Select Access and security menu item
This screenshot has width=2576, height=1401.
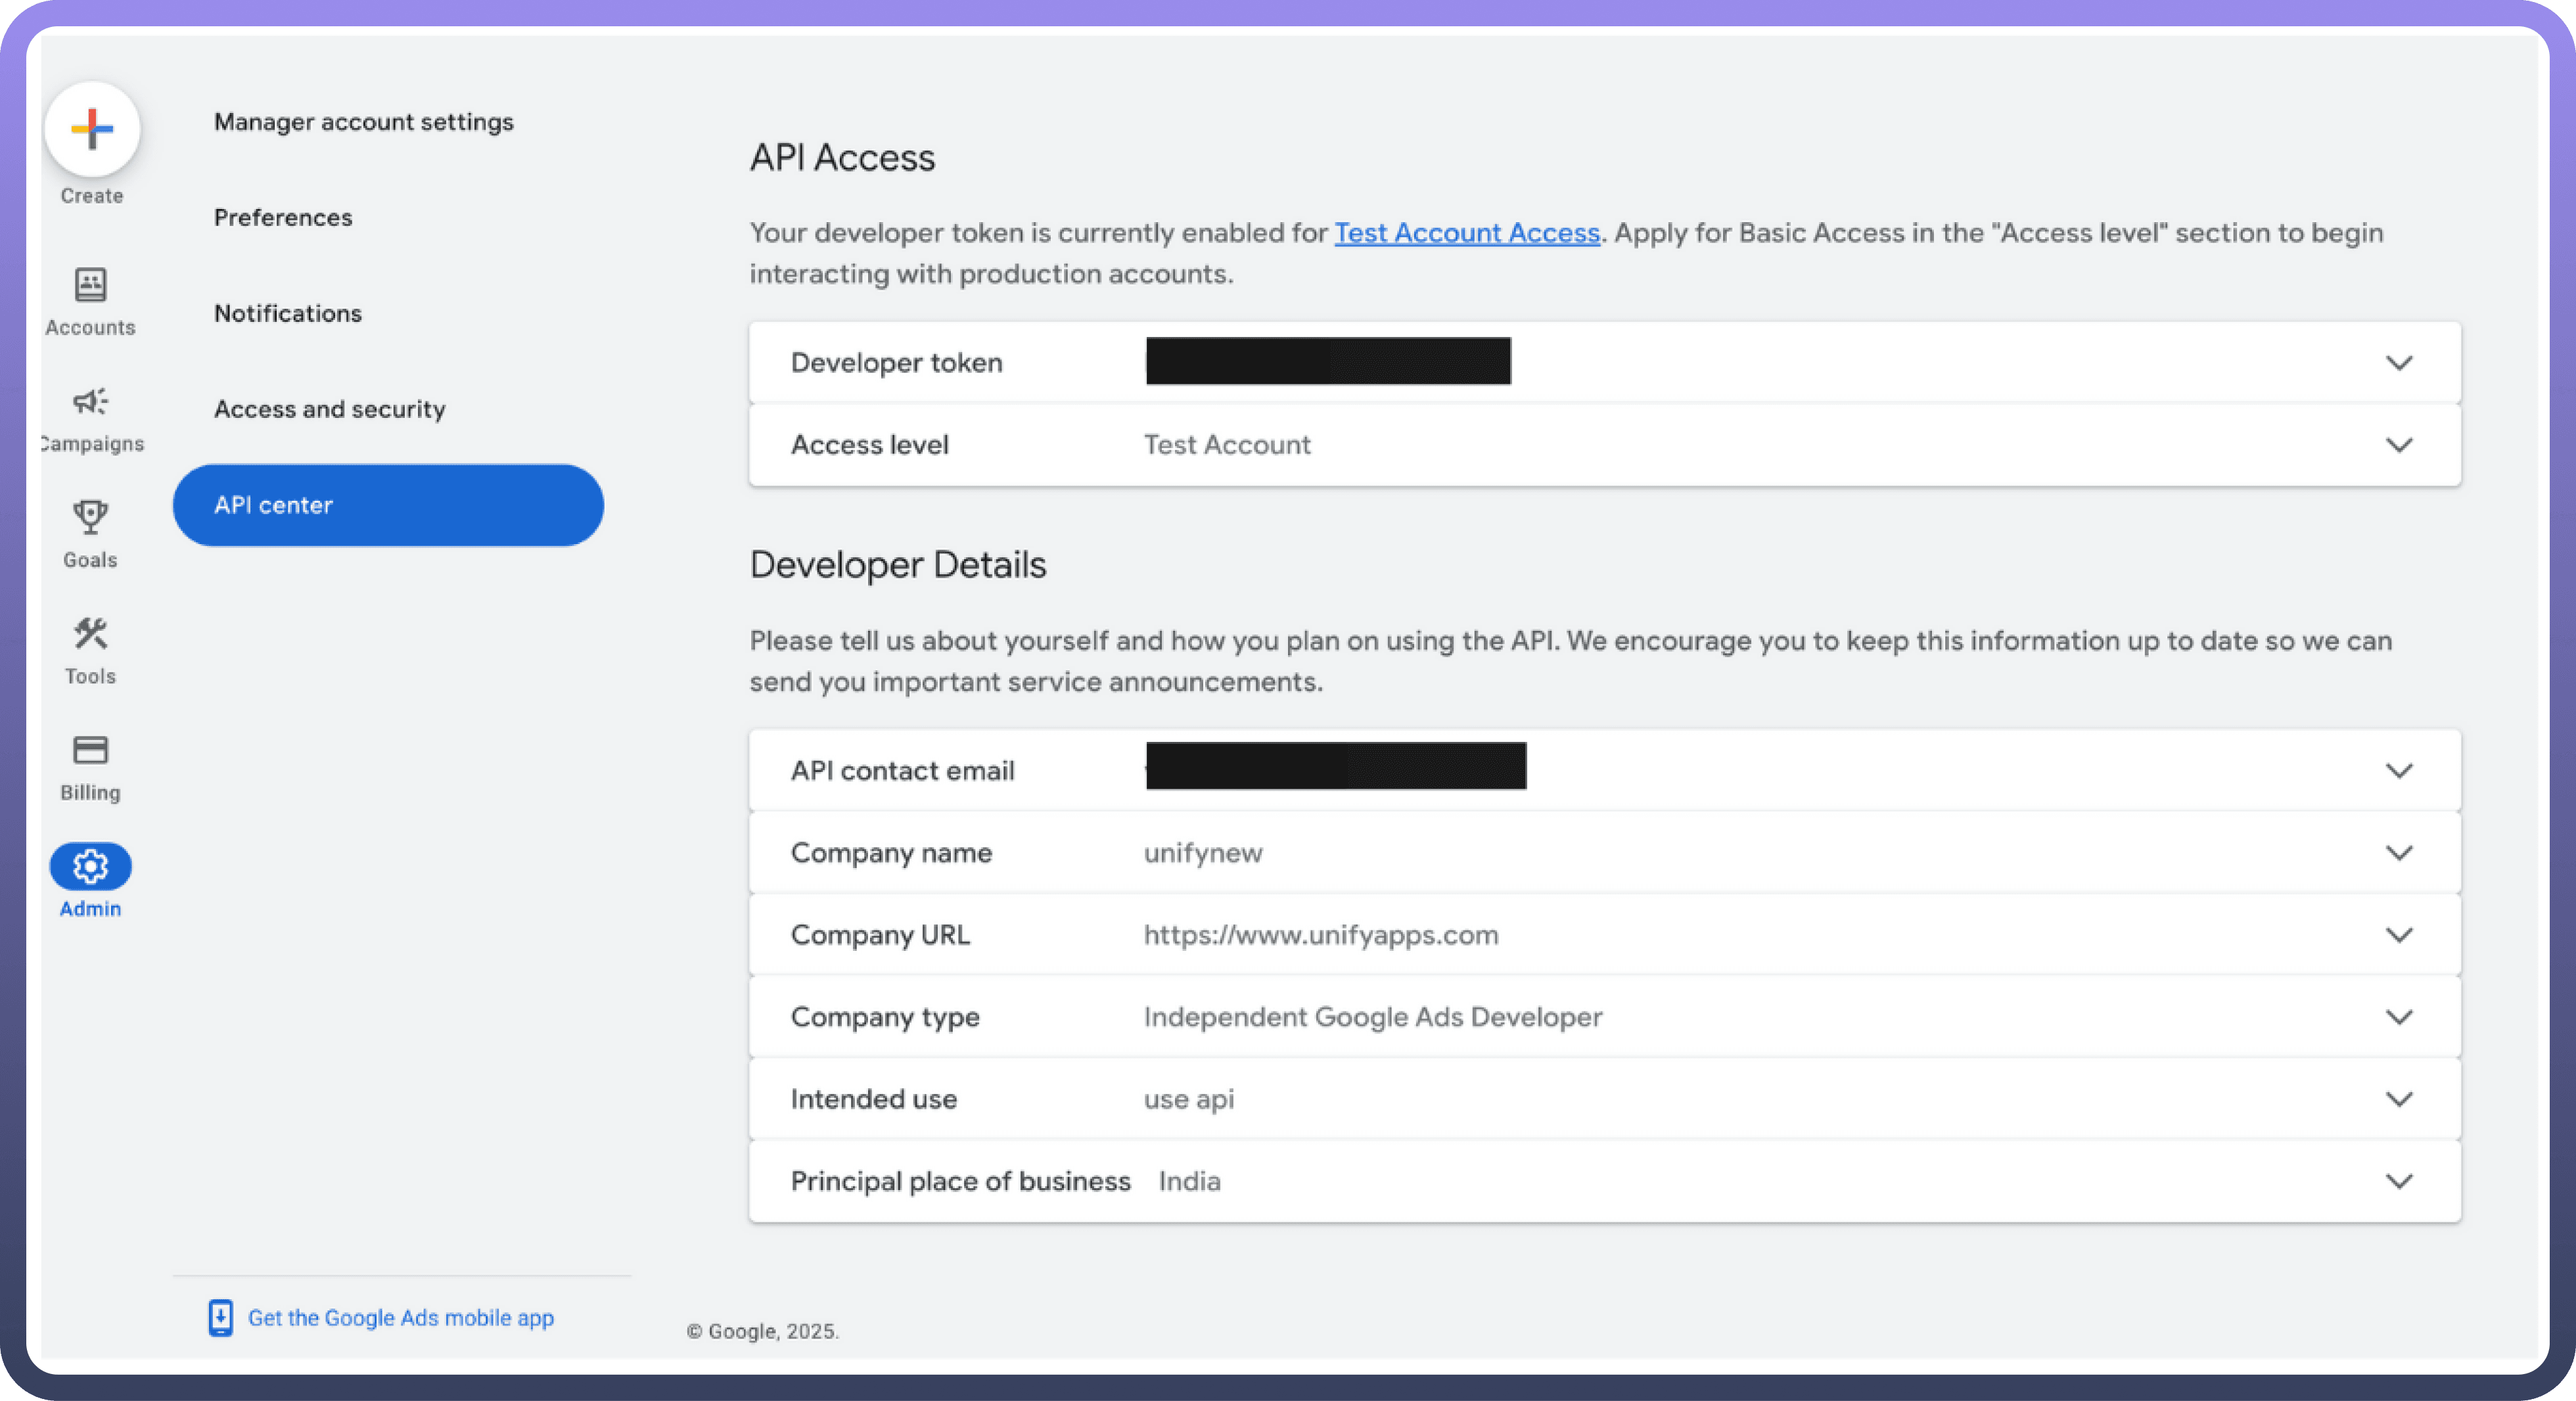pos(329,409)
